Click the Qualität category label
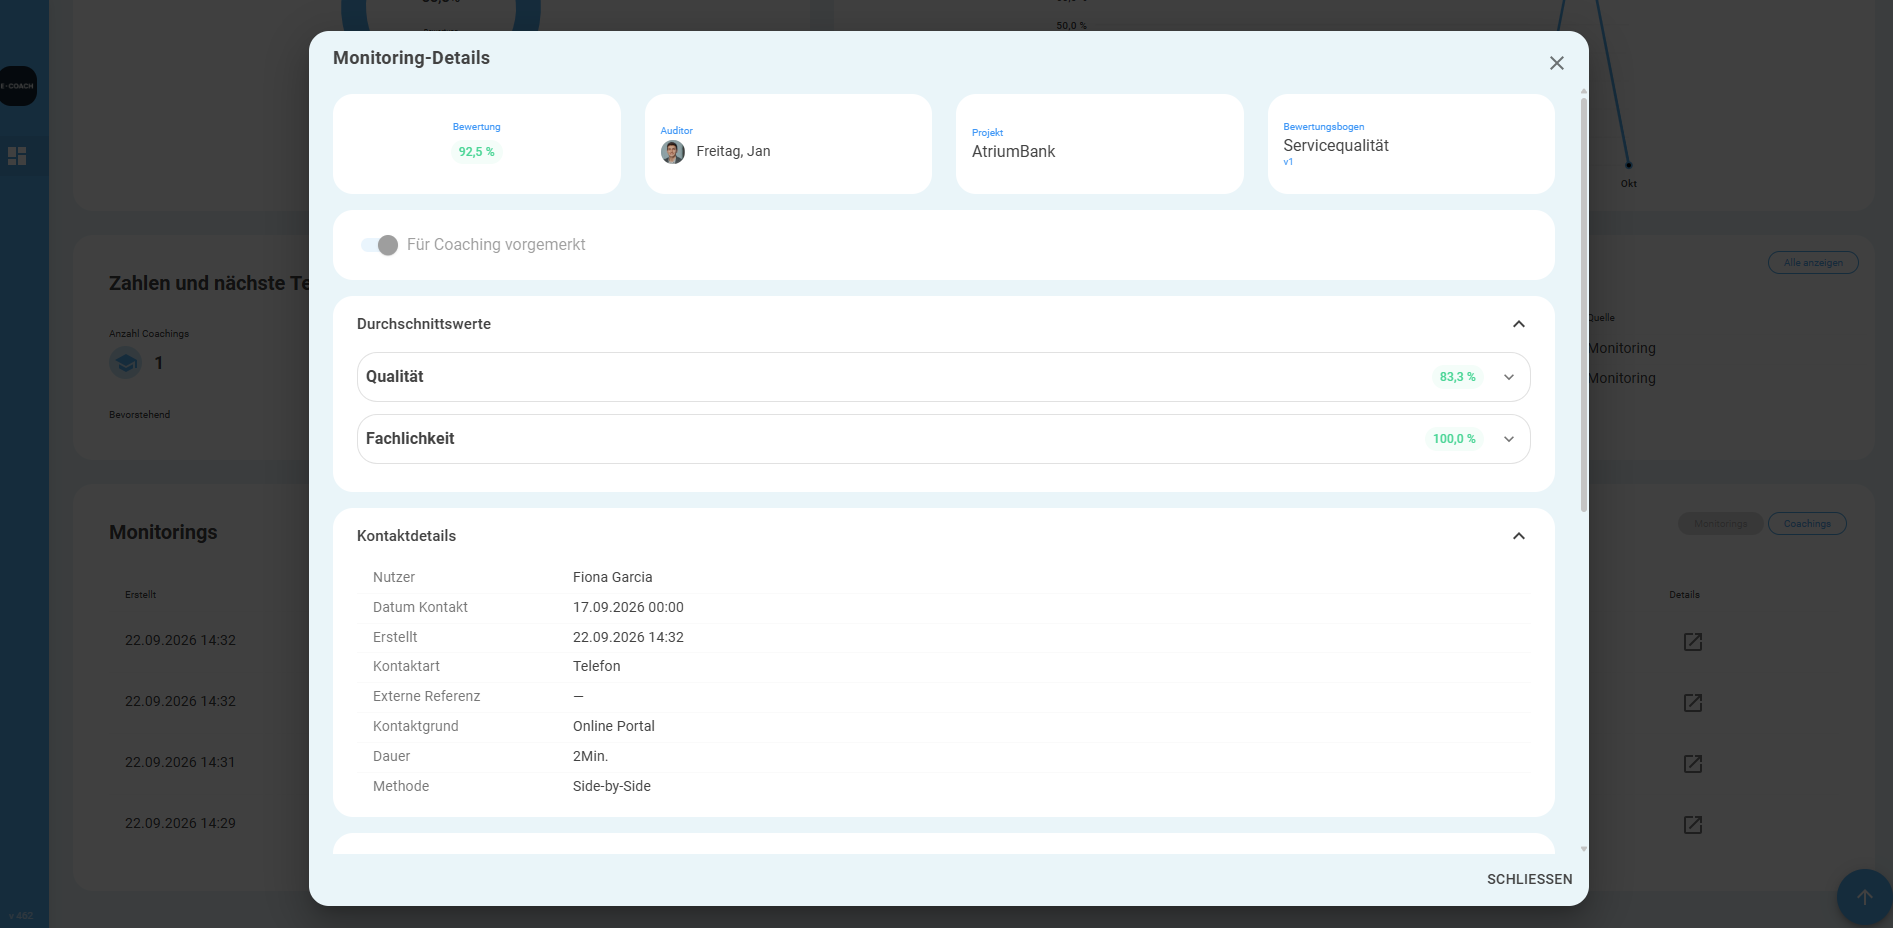 coord(394,377)
